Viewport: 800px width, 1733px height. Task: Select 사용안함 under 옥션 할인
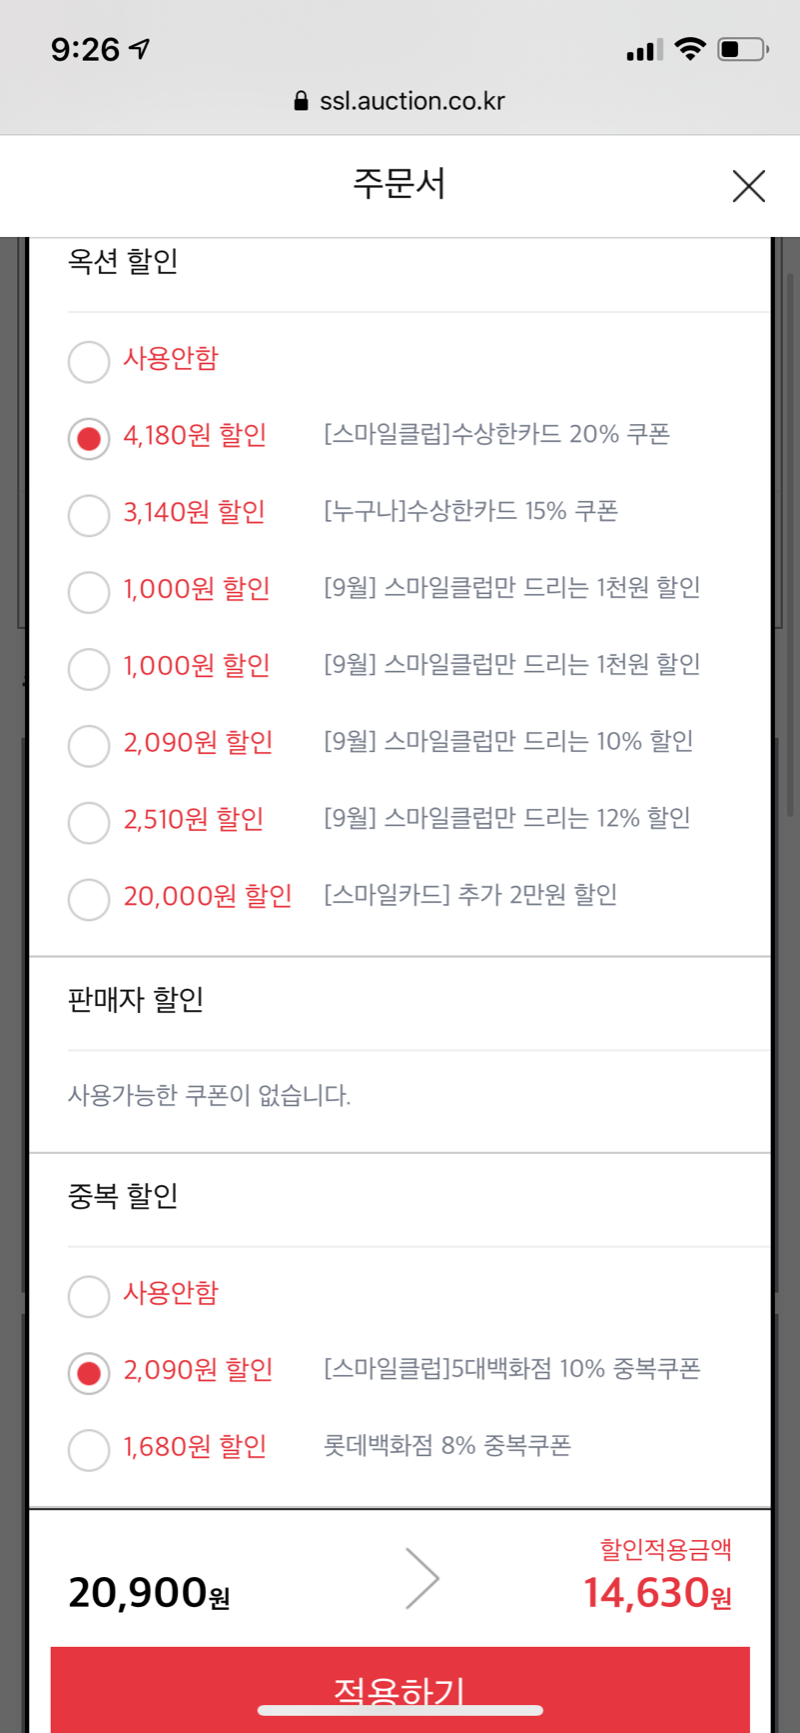coord(89,361)
